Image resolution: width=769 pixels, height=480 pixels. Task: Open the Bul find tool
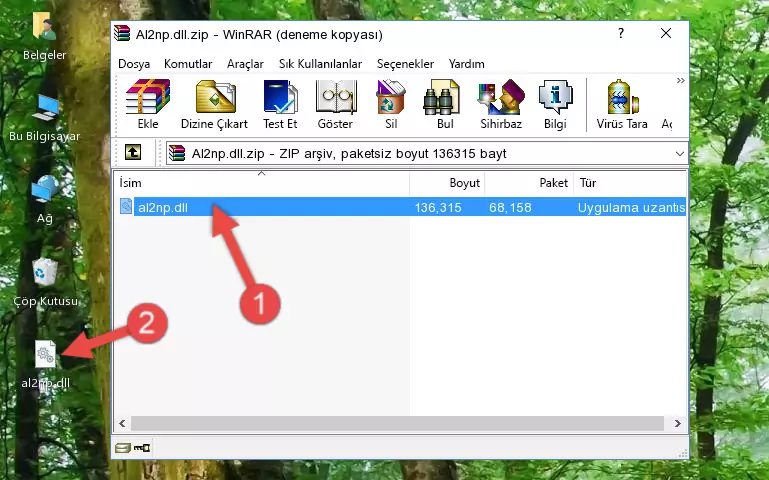pos(444,104)
